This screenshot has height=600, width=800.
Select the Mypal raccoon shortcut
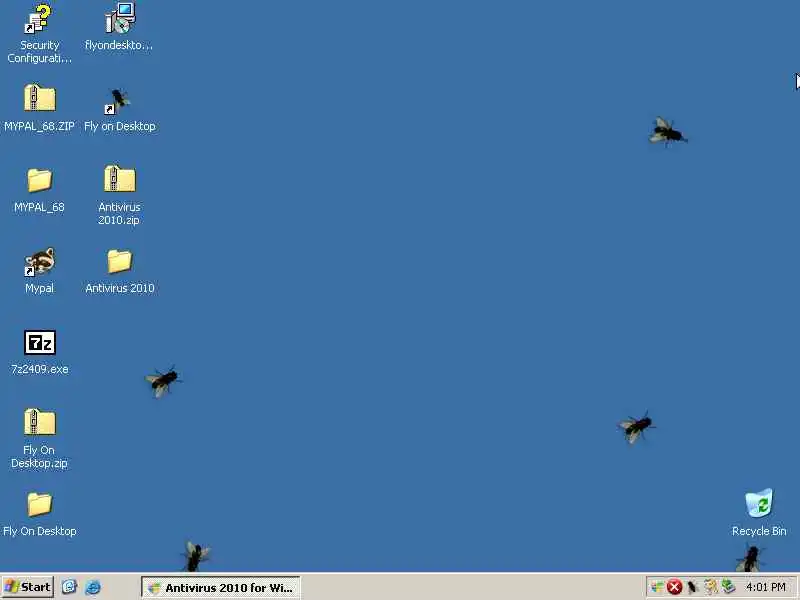click(x=39, y=271)
